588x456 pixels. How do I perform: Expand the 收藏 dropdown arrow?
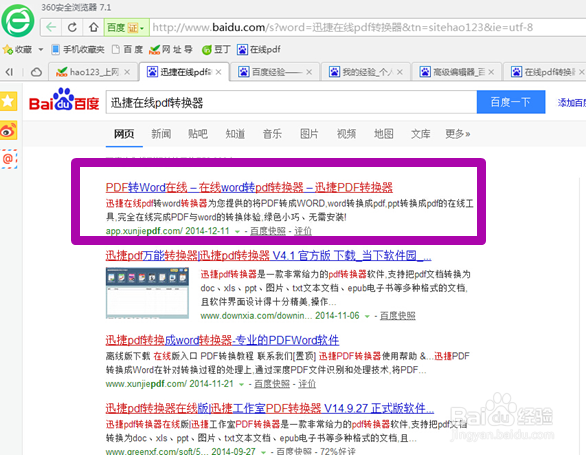pyautogui.click(x=41, y=50)
